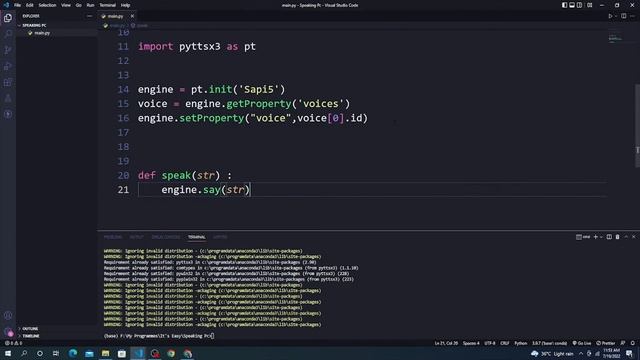Image resolution: width=640 pixels, height=360 pixels.
Task: Click the code minimap
Action: tap(615, 38)
